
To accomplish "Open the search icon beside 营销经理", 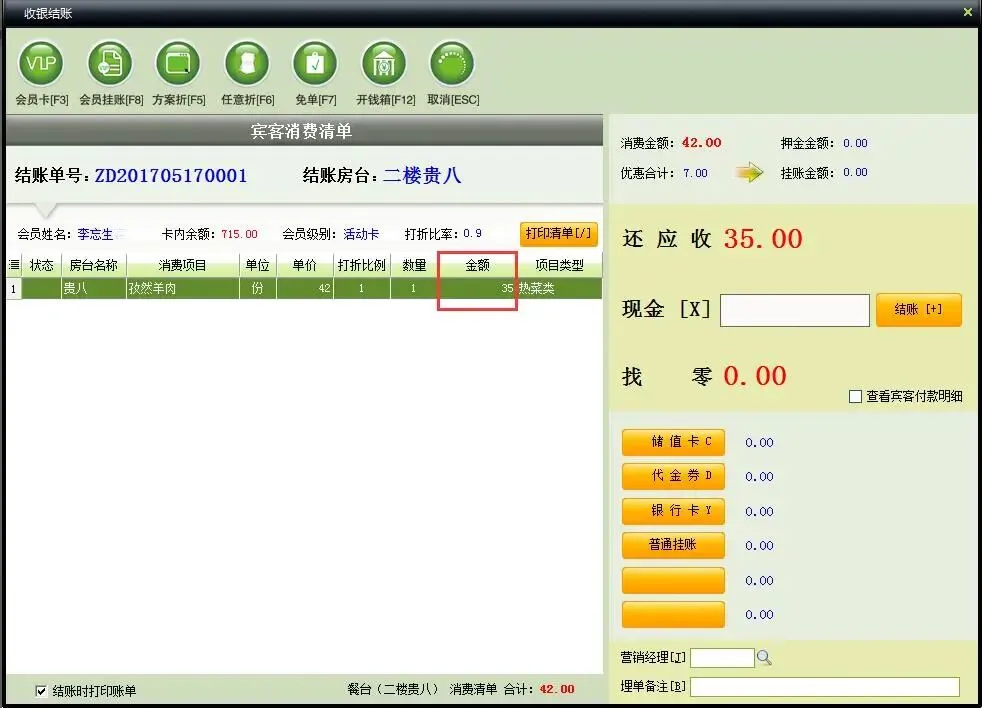I will coord(764,657).
